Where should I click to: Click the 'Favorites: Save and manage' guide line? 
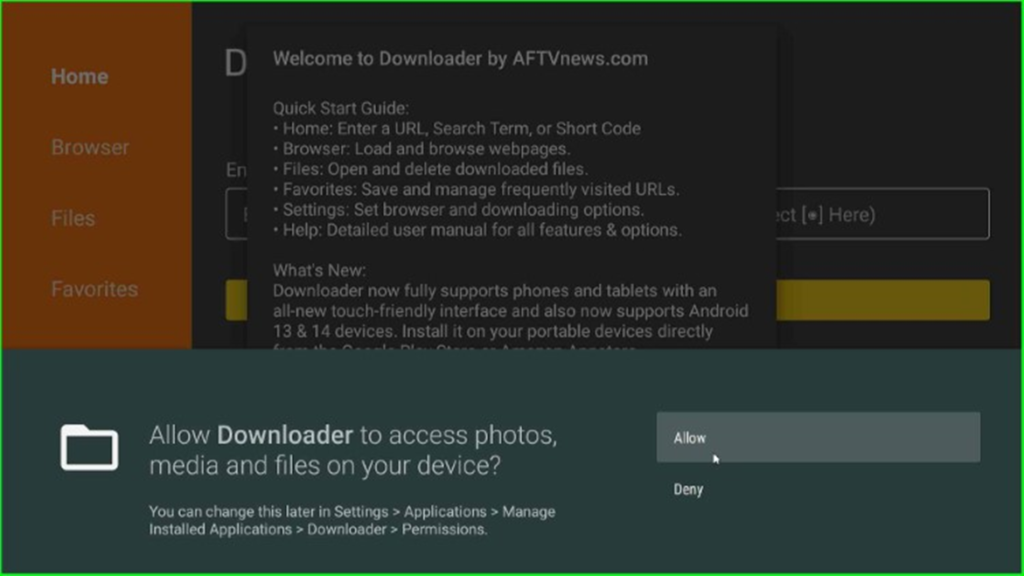click(x=476, y=189)
